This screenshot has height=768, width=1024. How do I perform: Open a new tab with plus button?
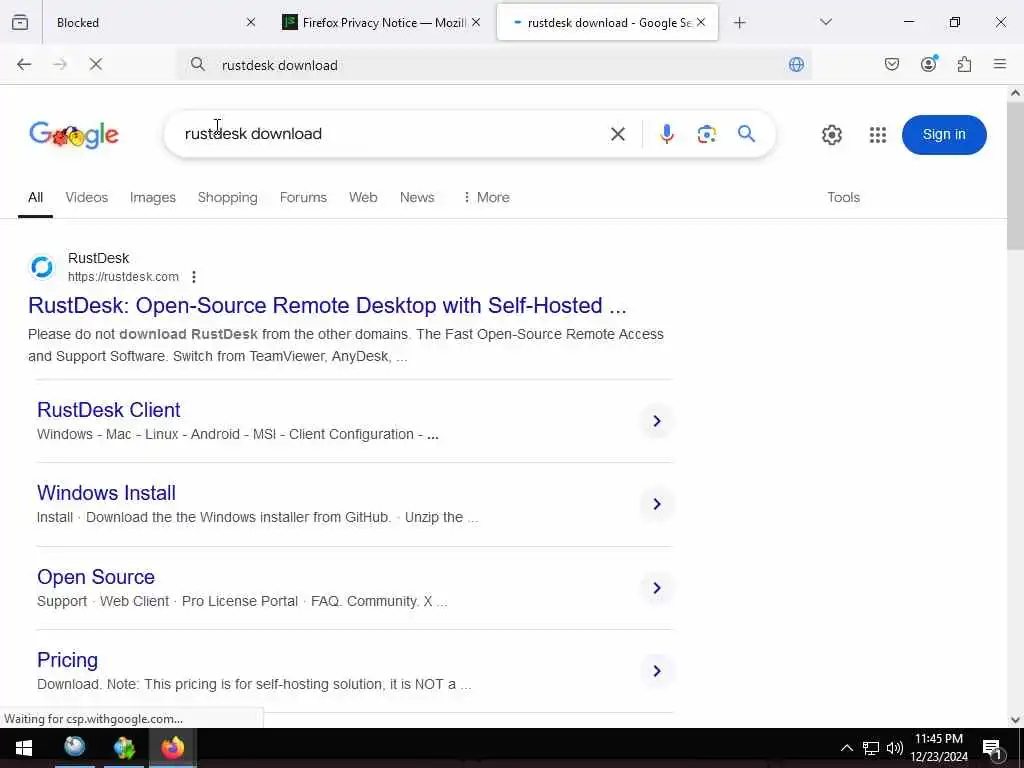pyautogui.click(x=739, y=23)
